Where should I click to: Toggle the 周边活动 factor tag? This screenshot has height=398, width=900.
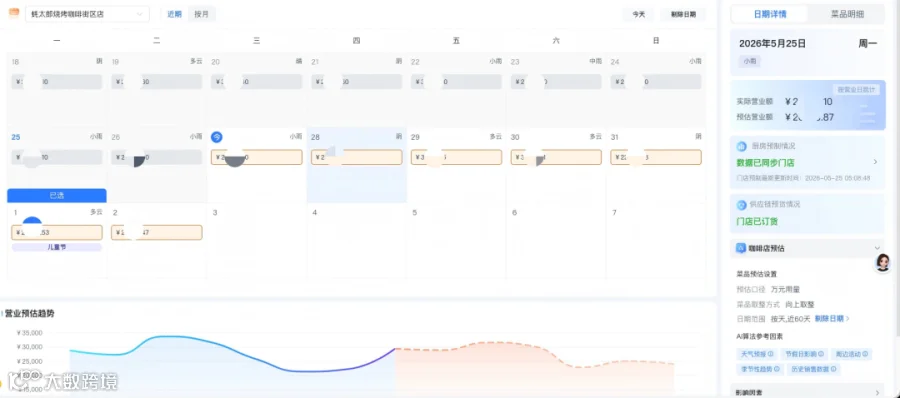click(x=852, y=354)
